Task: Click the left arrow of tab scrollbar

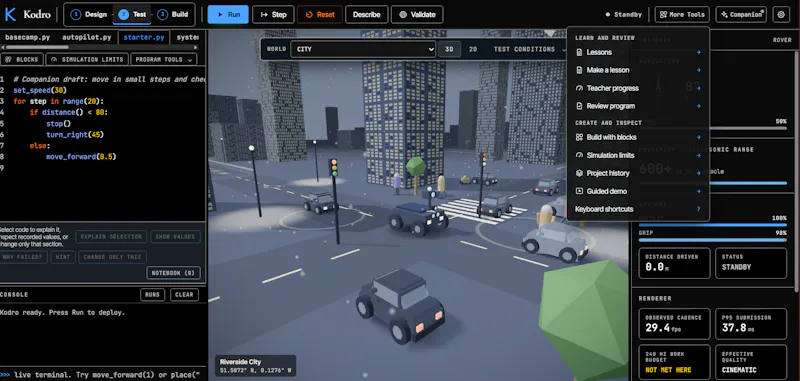Action: coord(3,47)
